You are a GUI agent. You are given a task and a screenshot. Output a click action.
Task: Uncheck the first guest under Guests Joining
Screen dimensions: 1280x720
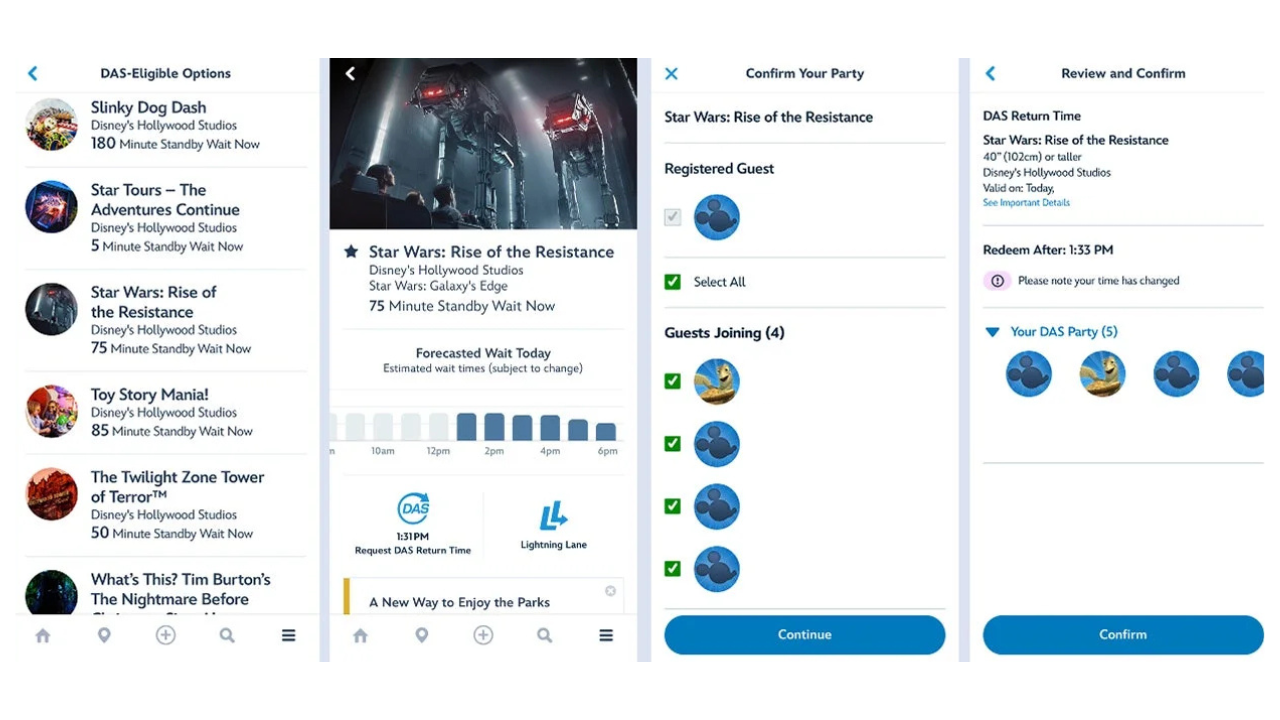pos(673,381)
